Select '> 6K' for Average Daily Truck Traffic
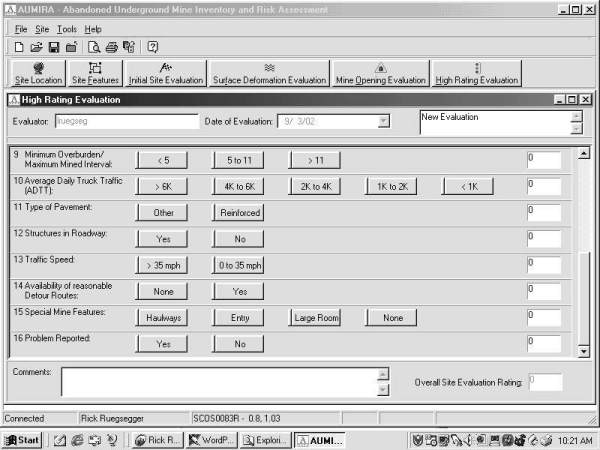 (163, 186)
